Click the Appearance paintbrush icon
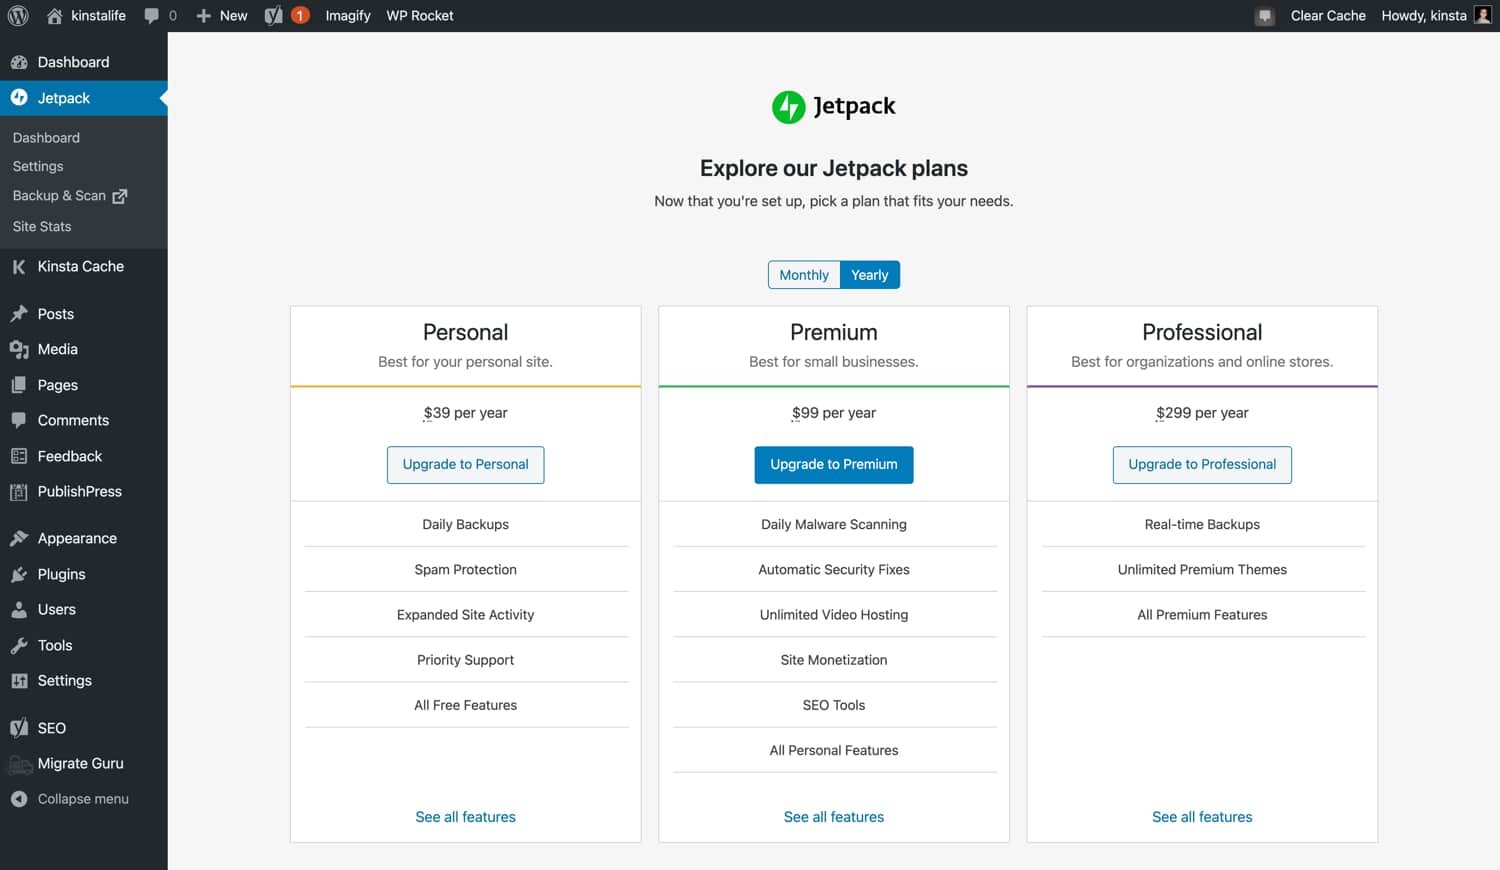 [x=20, y=538]
